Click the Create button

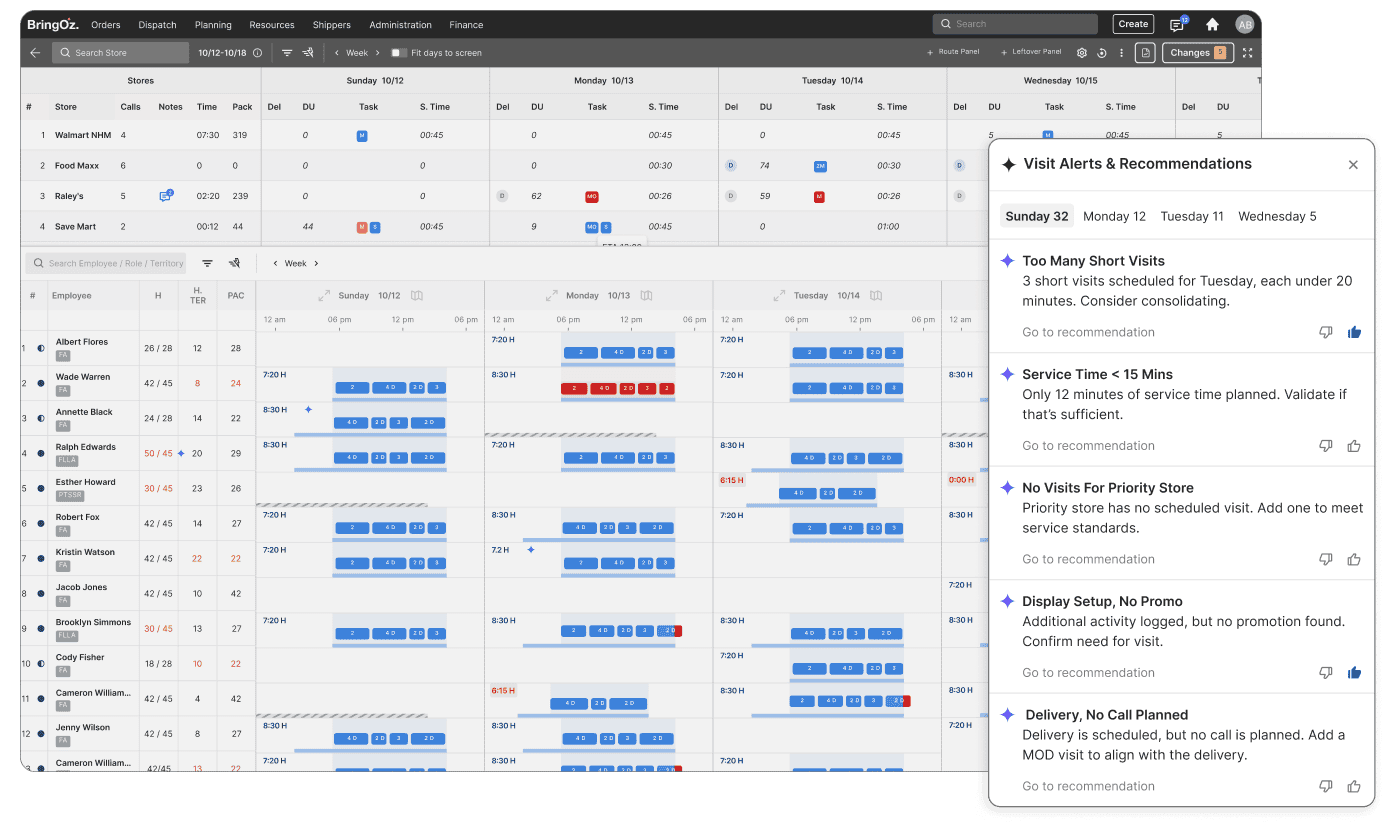1133,24
